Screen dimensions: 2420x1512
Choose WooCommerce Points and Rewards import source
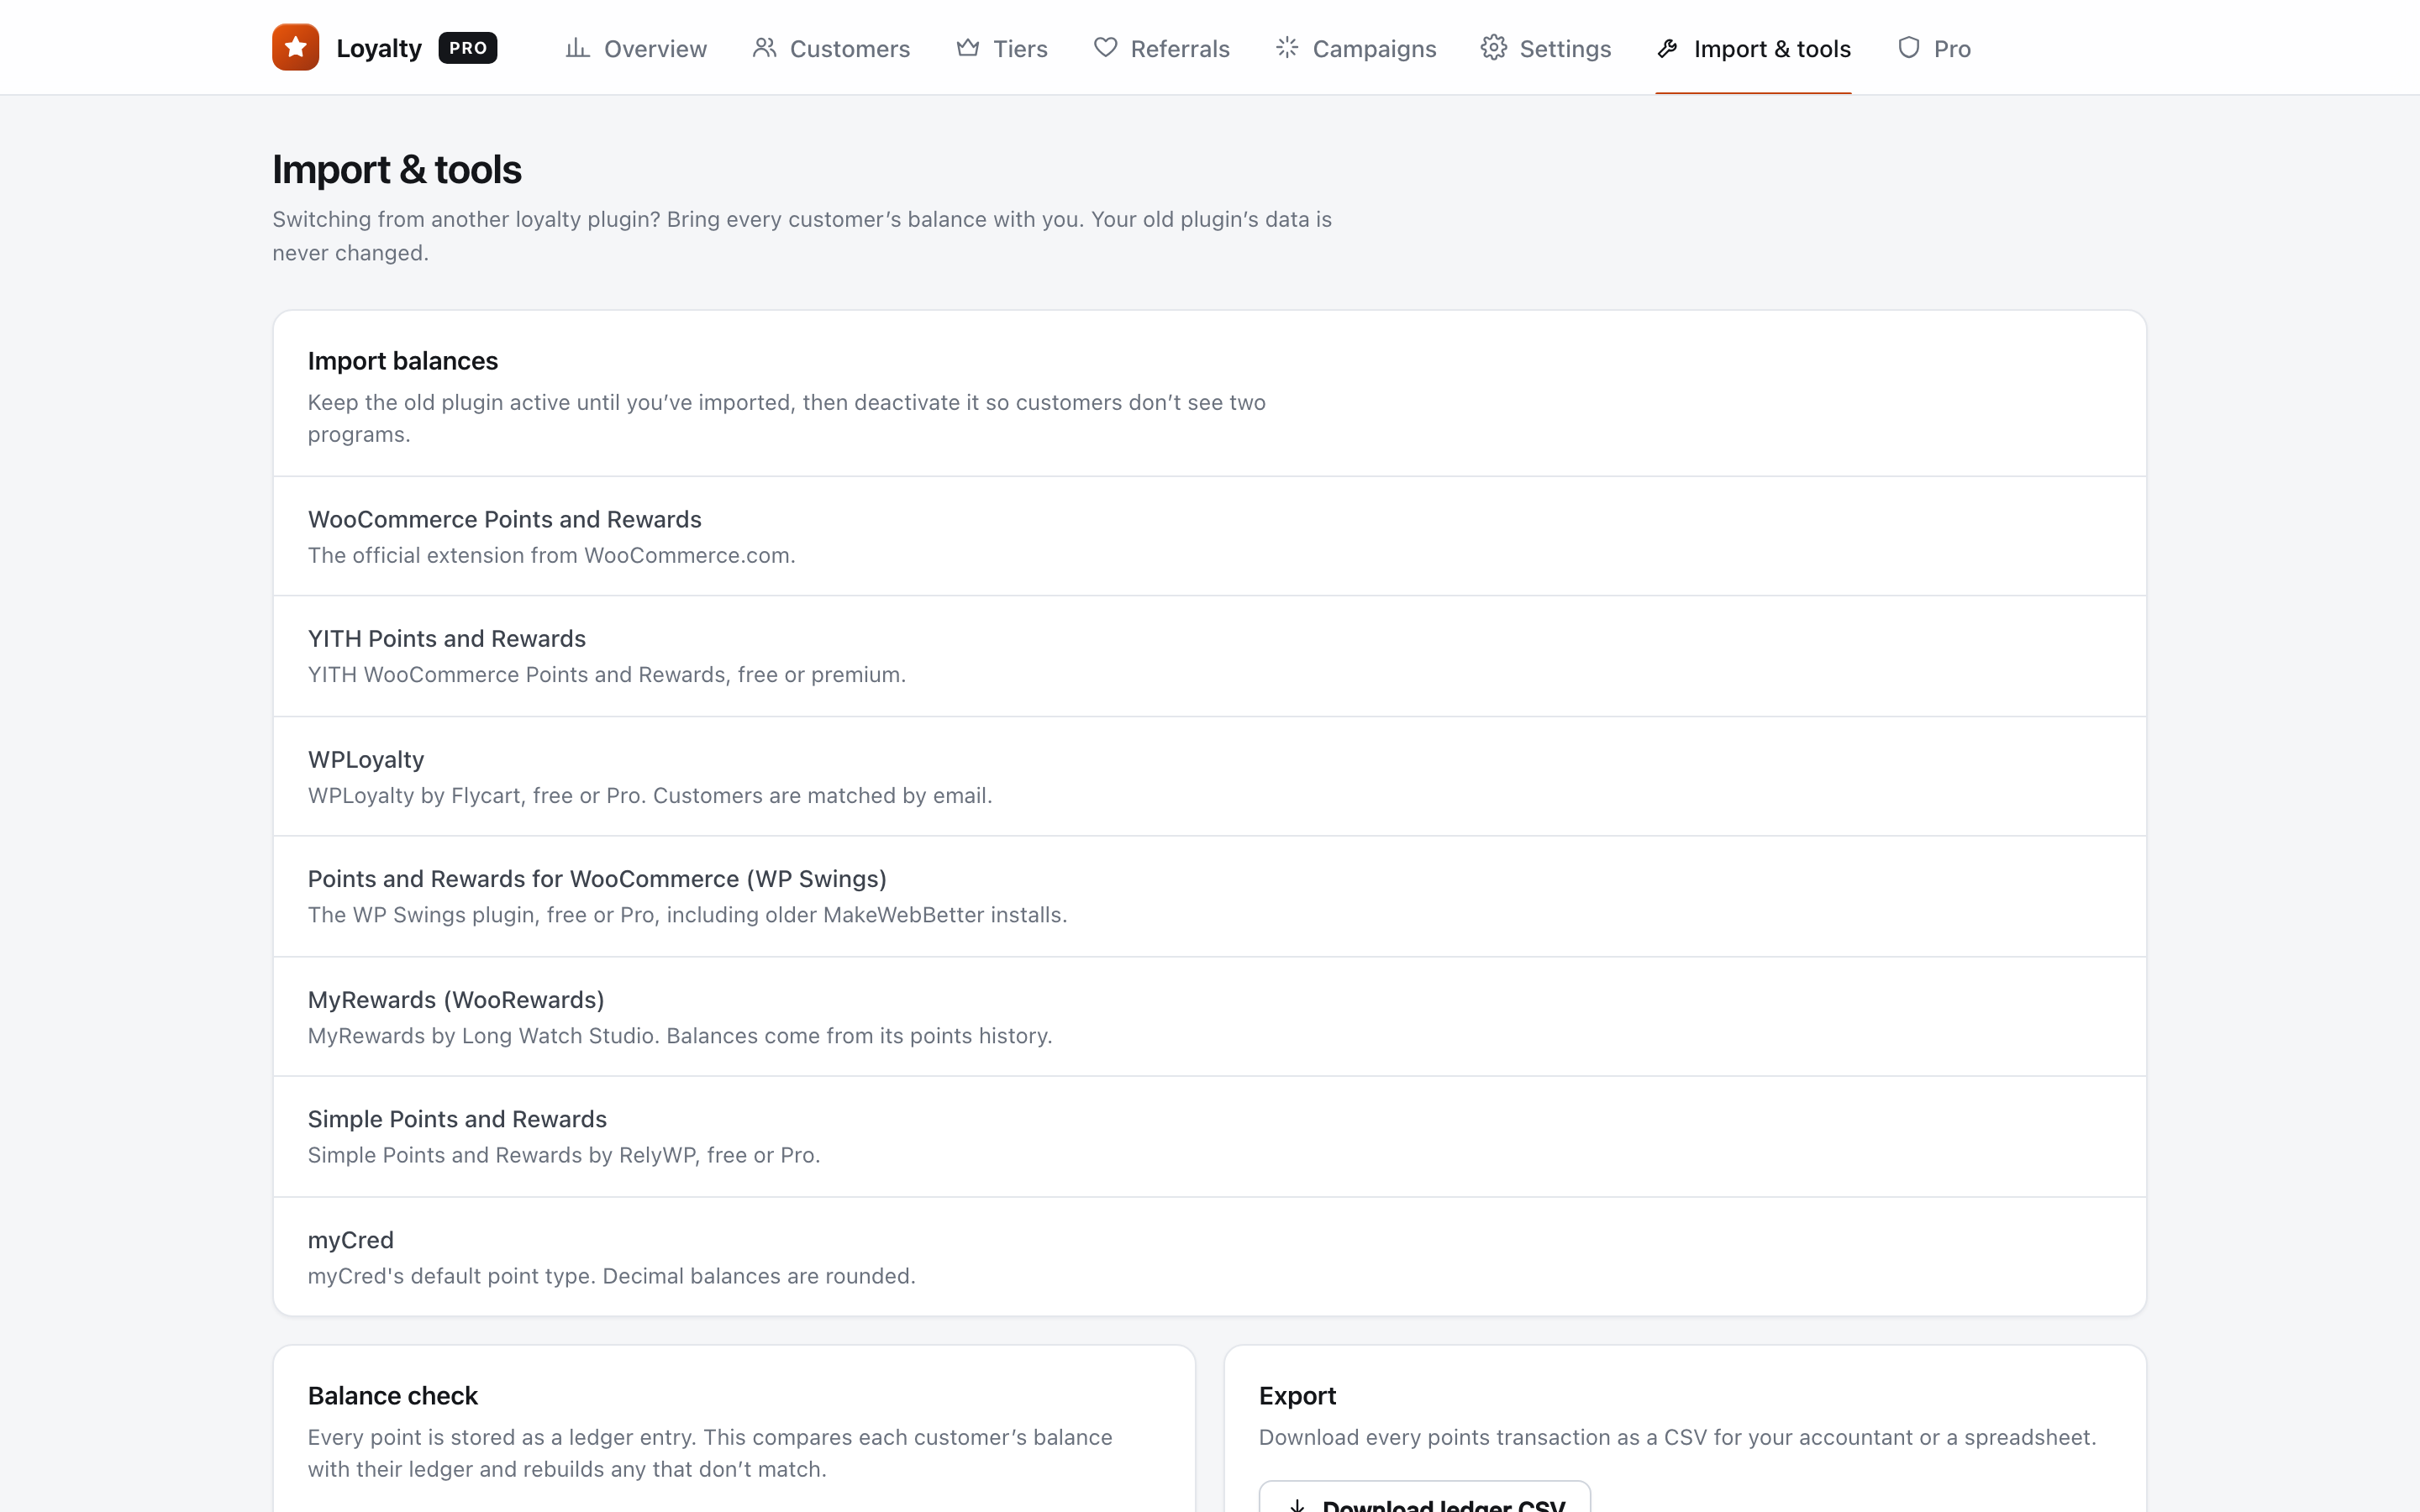coord(1209,536)
